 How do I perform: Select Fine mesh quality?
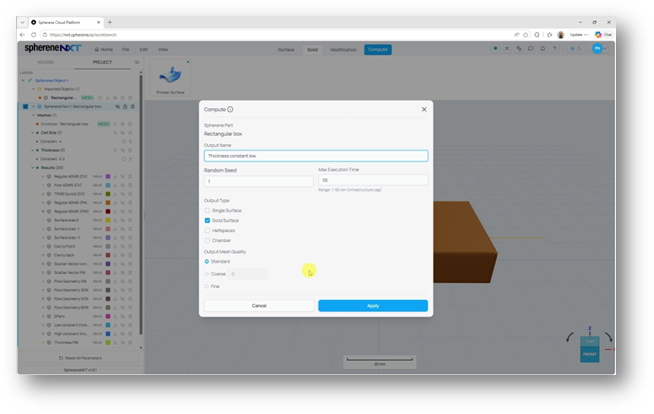(x=207, y=286)
